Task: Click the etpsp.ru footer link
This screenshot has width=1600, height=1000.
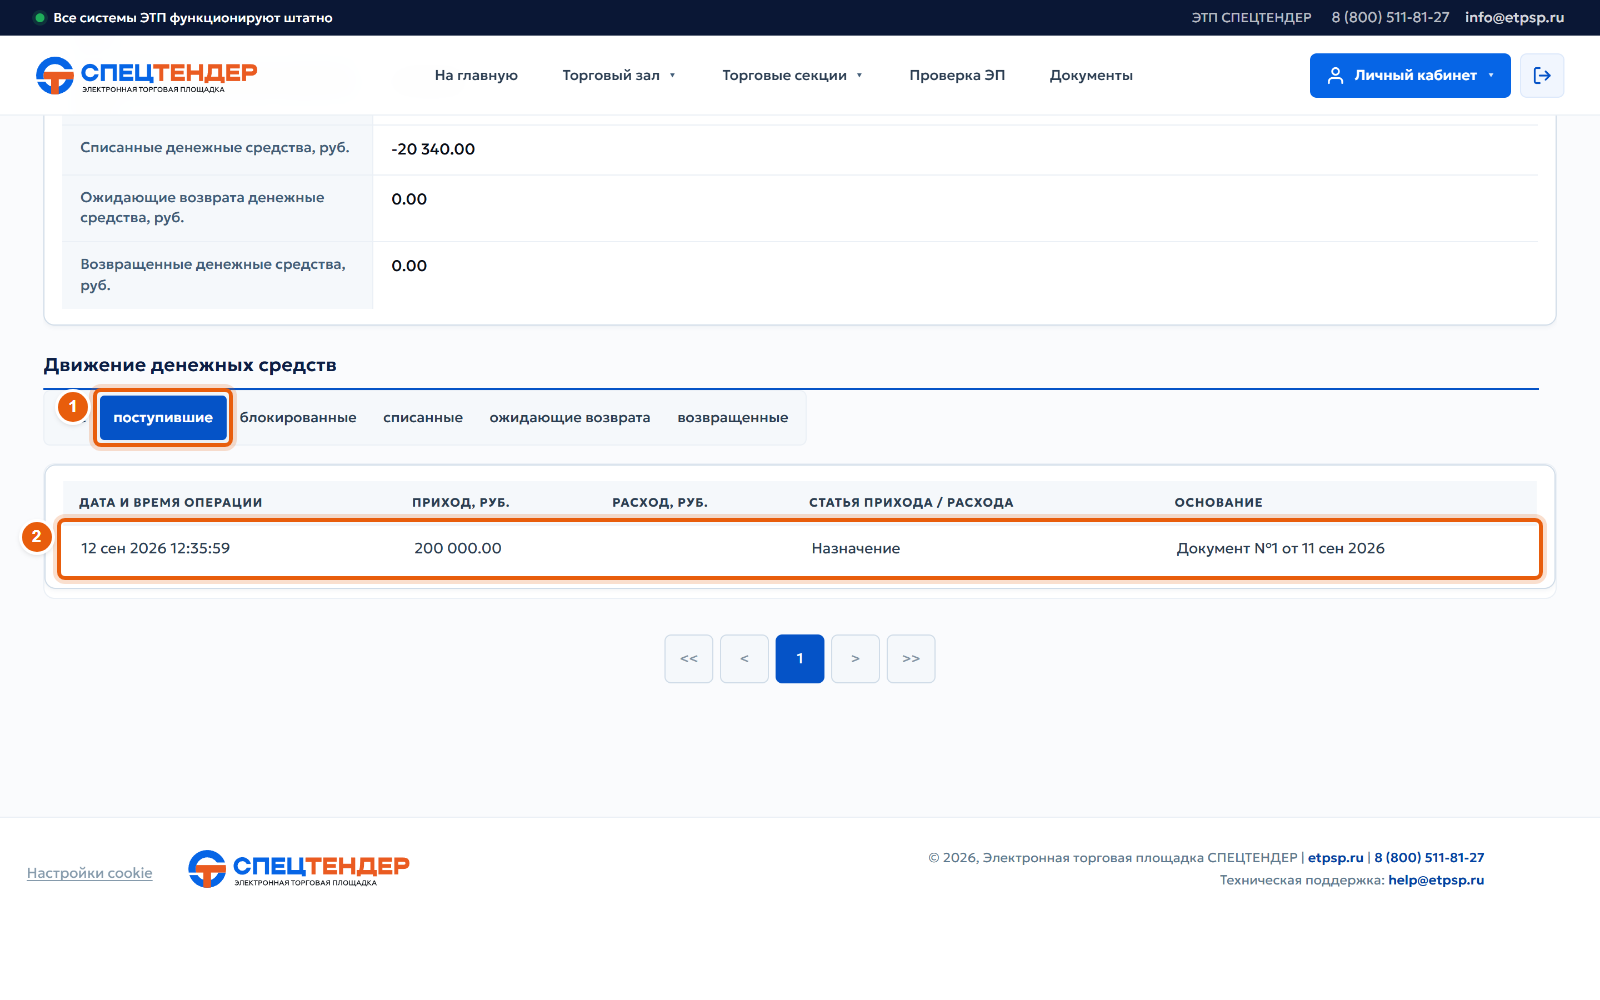Action: pos(1336,858)
